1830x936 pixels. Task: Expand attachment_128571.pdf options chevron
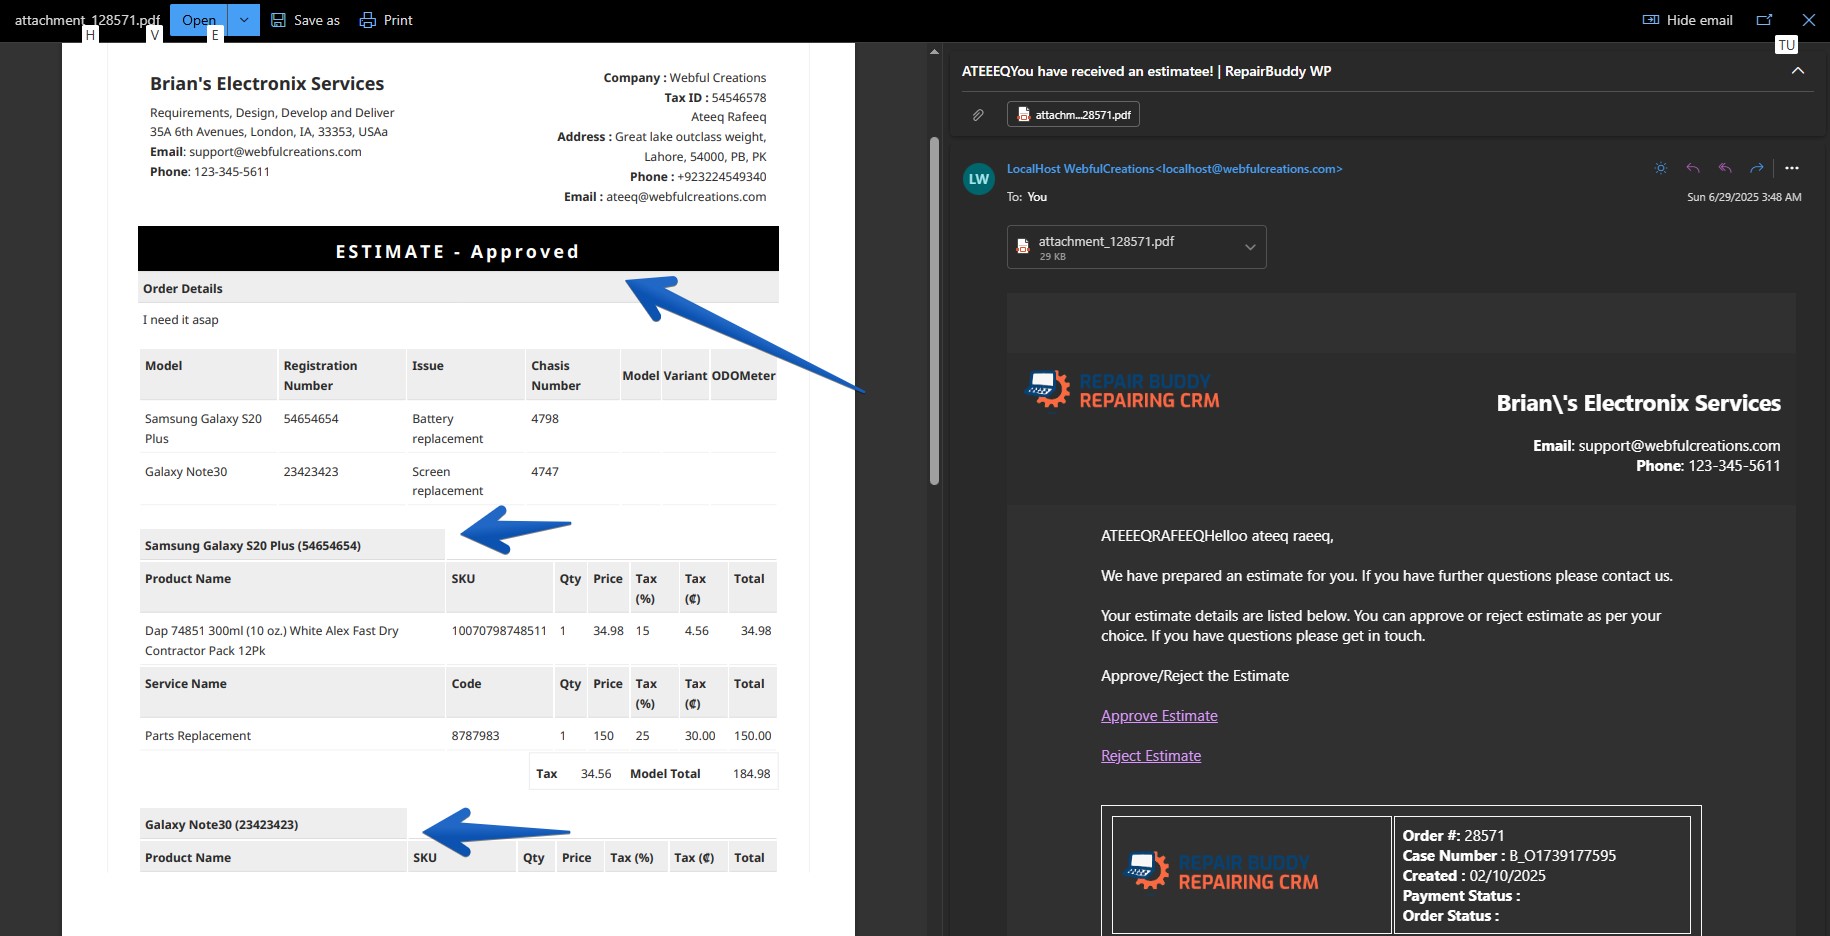click(x=1250, y=247)
